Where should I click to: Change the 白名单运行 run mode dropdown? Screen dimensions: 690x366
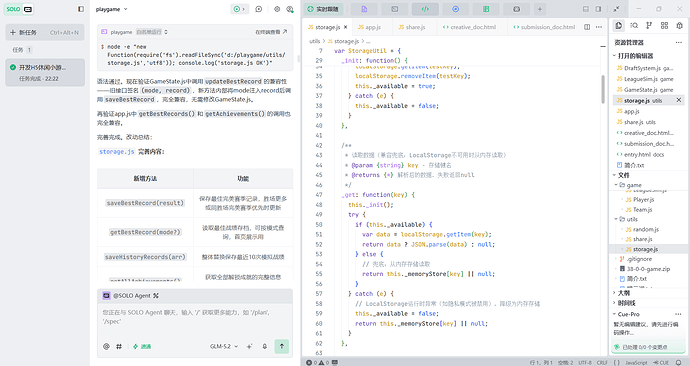152,32
